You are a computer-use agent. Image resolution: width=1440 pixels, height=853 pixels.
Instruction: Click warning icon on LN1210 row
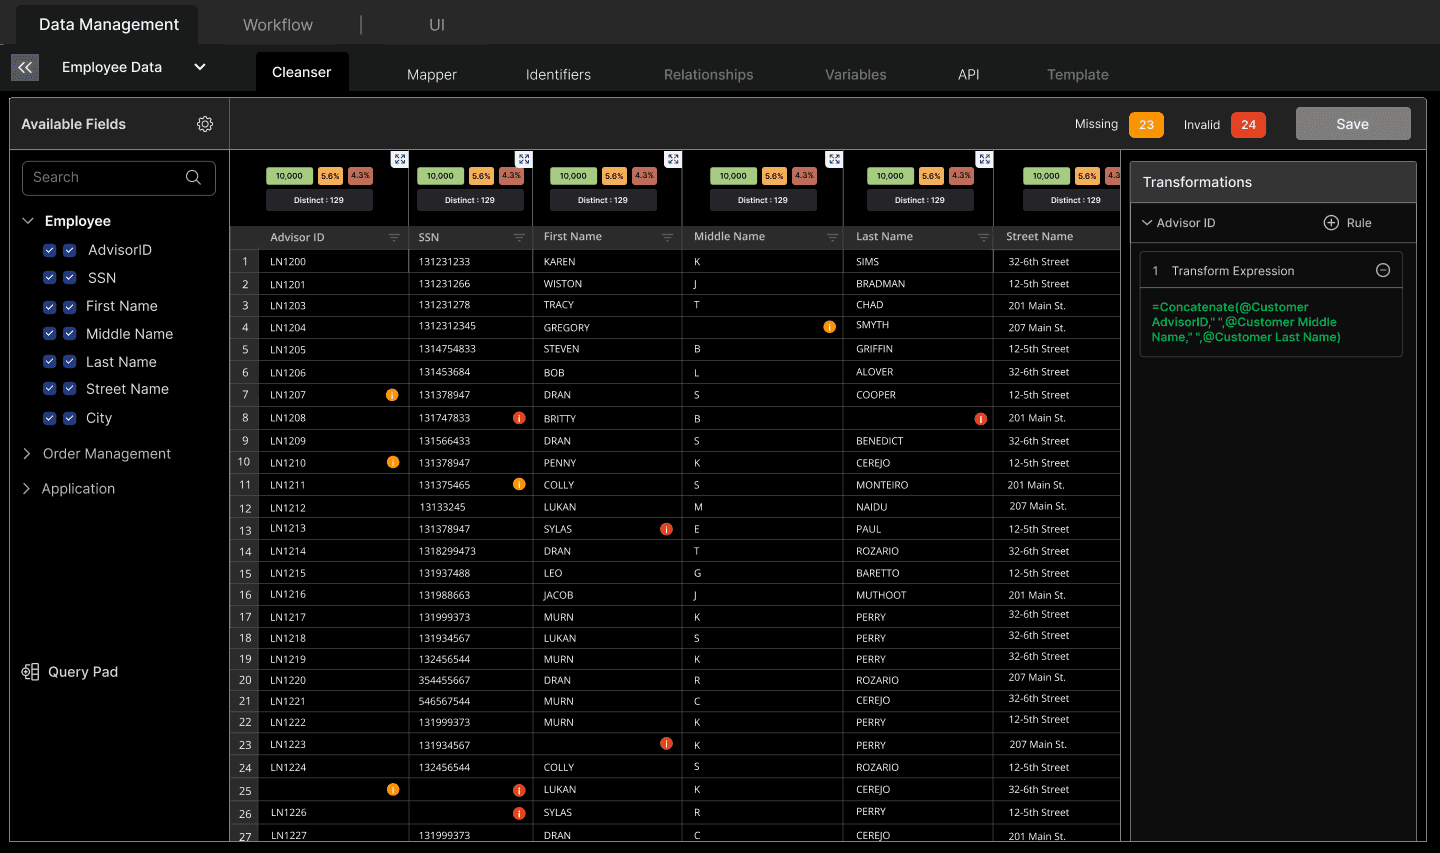pos(393,462)
